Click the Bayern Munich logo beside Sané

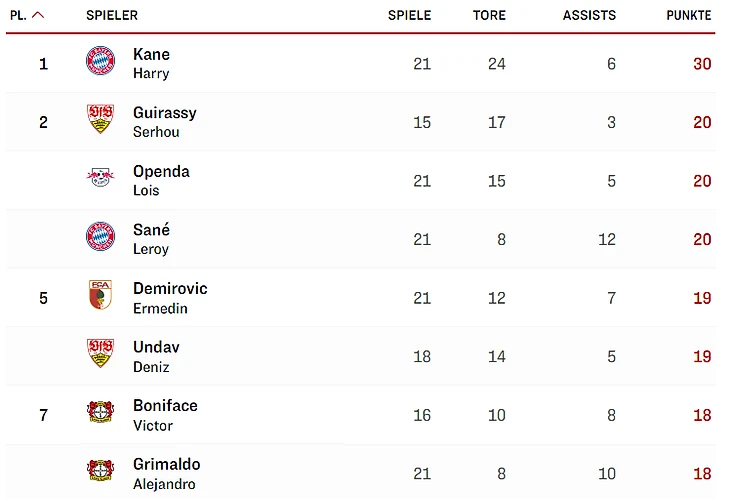click(100, 237)
